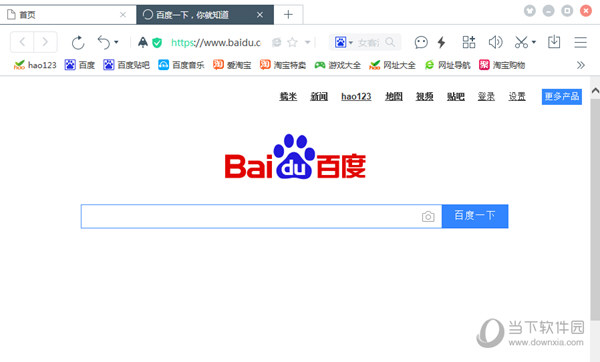Click the vertical scrollbar thumb

(595, 209)
